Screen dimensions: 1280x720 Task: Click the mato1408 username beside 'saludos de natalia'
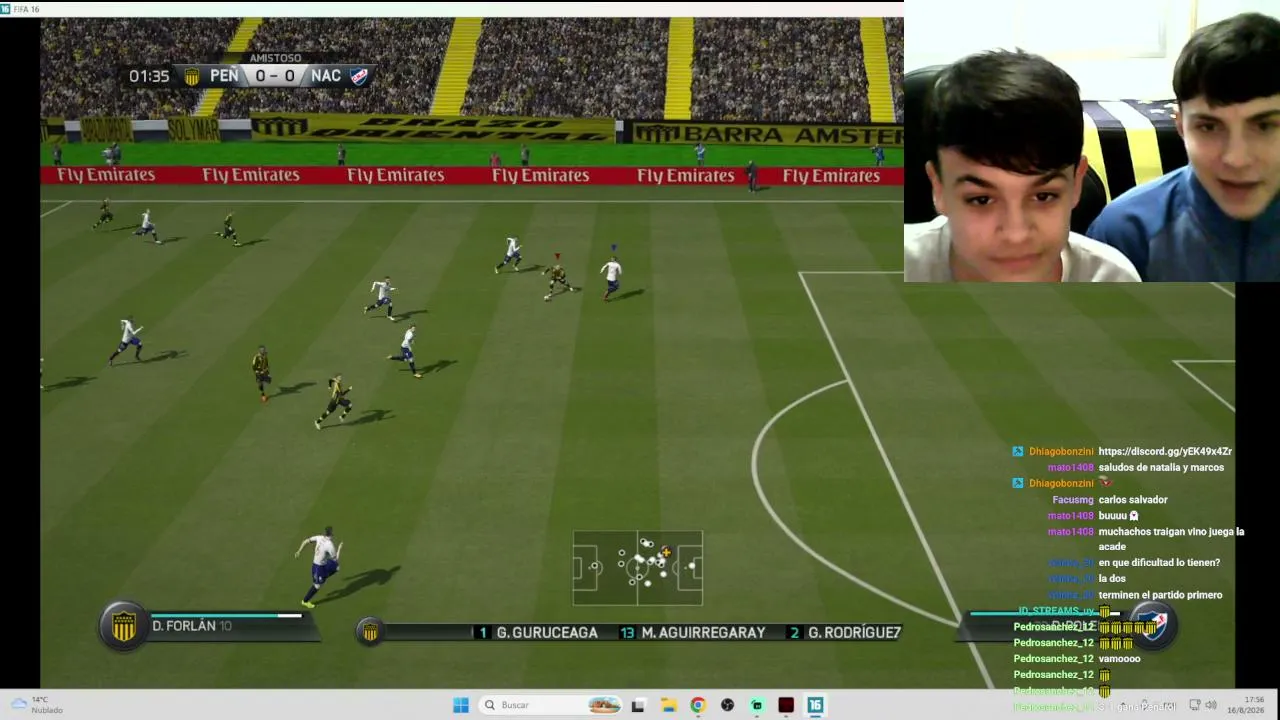click(1071, 468)
